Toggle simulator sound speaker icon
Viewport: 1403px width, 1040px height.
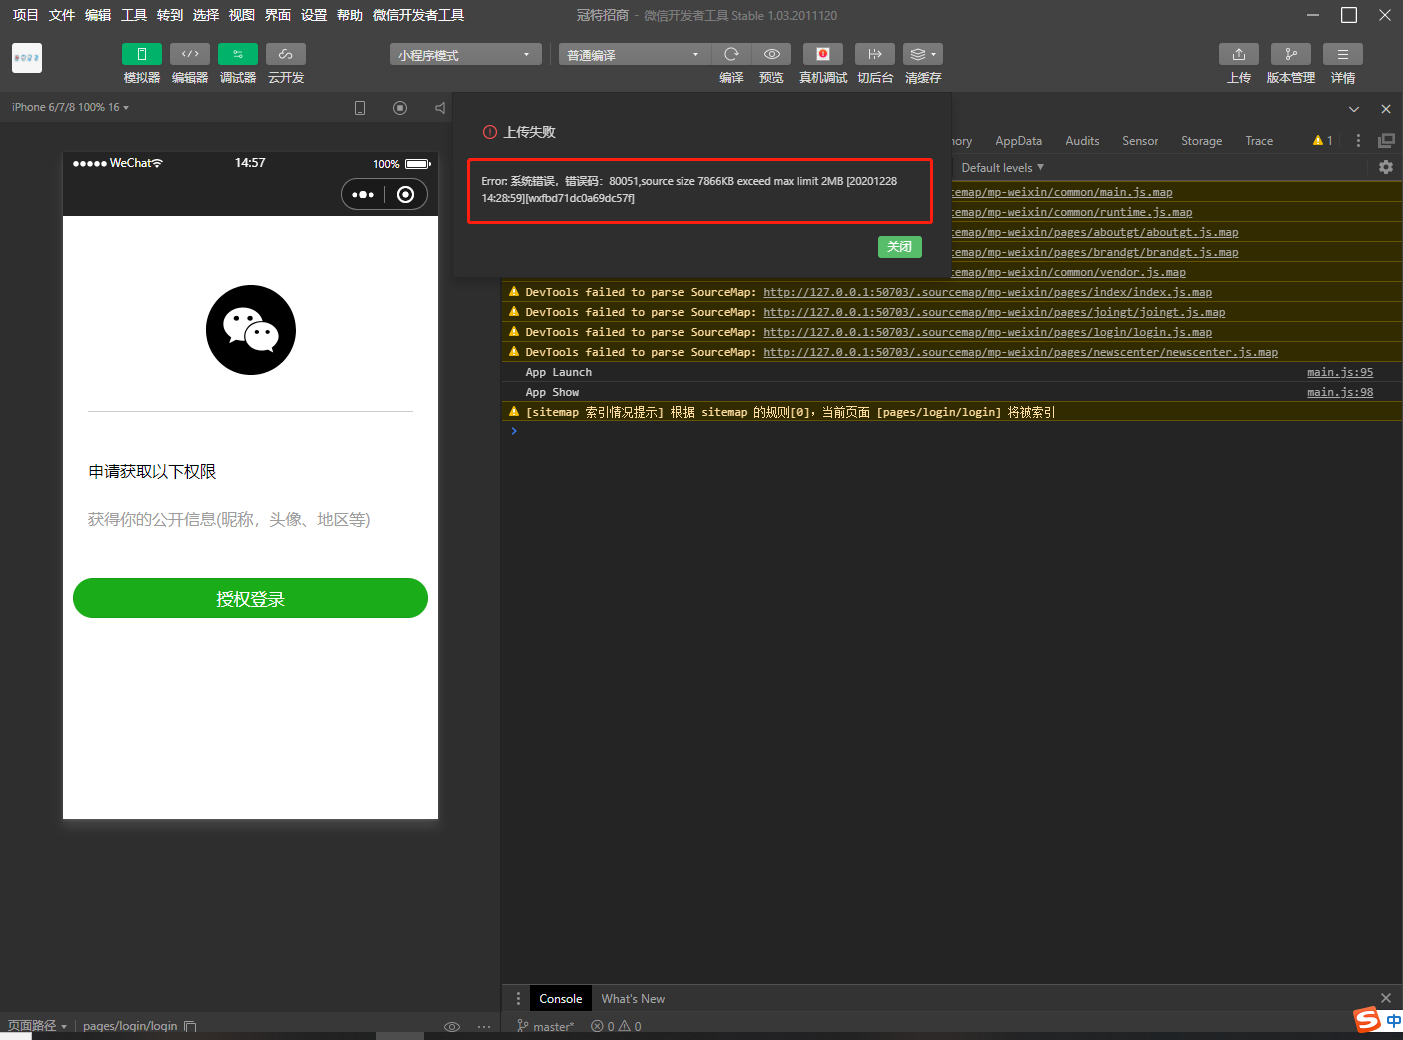(440, 108)
